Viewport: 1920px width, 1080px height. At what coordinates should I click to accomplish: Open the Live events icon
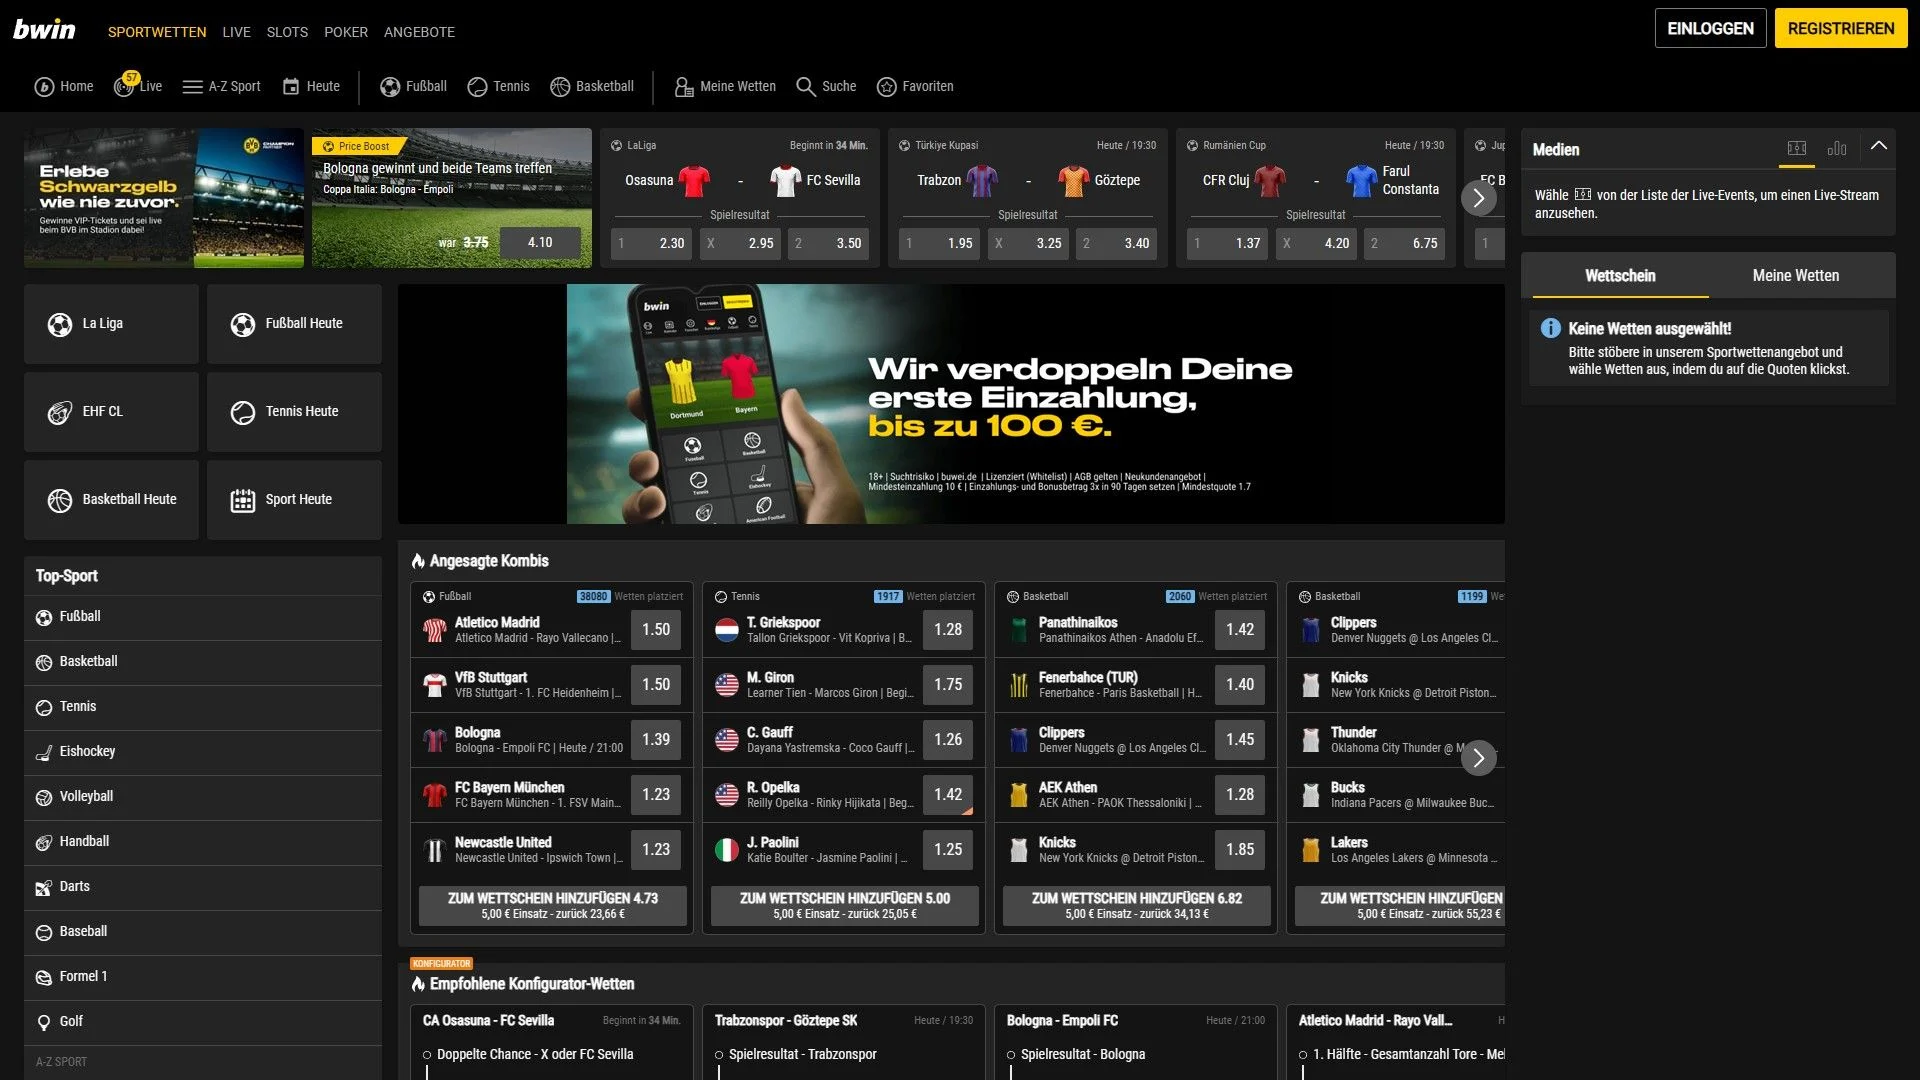tap(125, 87)
